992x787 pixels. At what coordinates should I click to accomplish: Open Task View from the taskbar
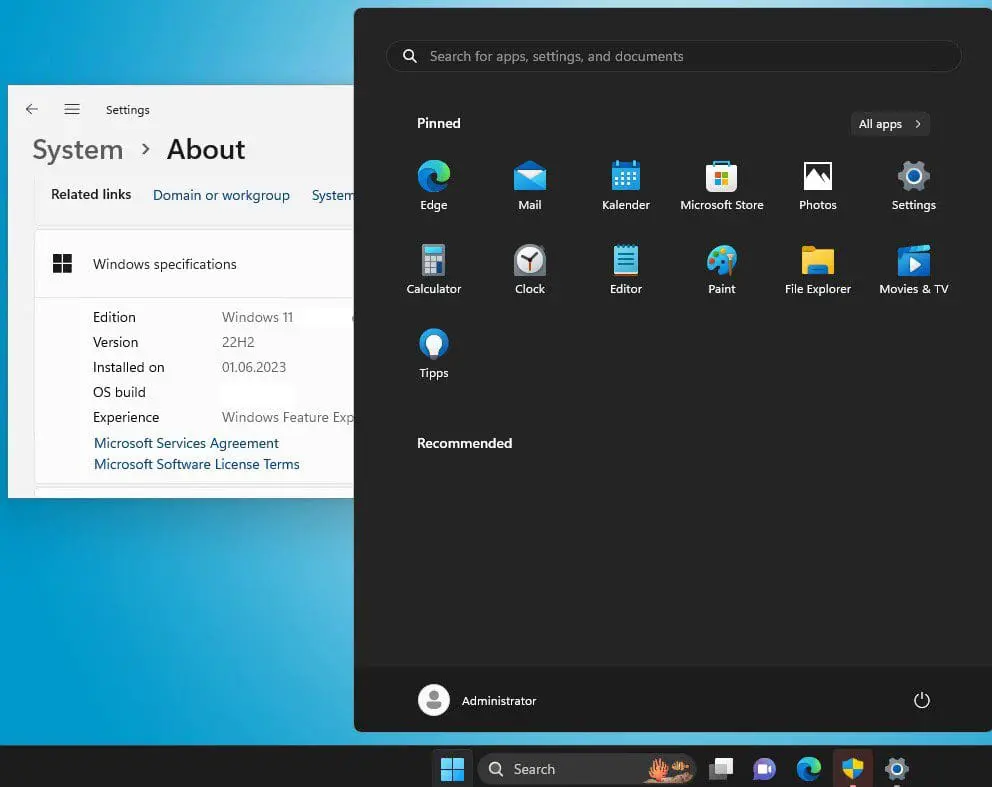(x=721, y=768)
